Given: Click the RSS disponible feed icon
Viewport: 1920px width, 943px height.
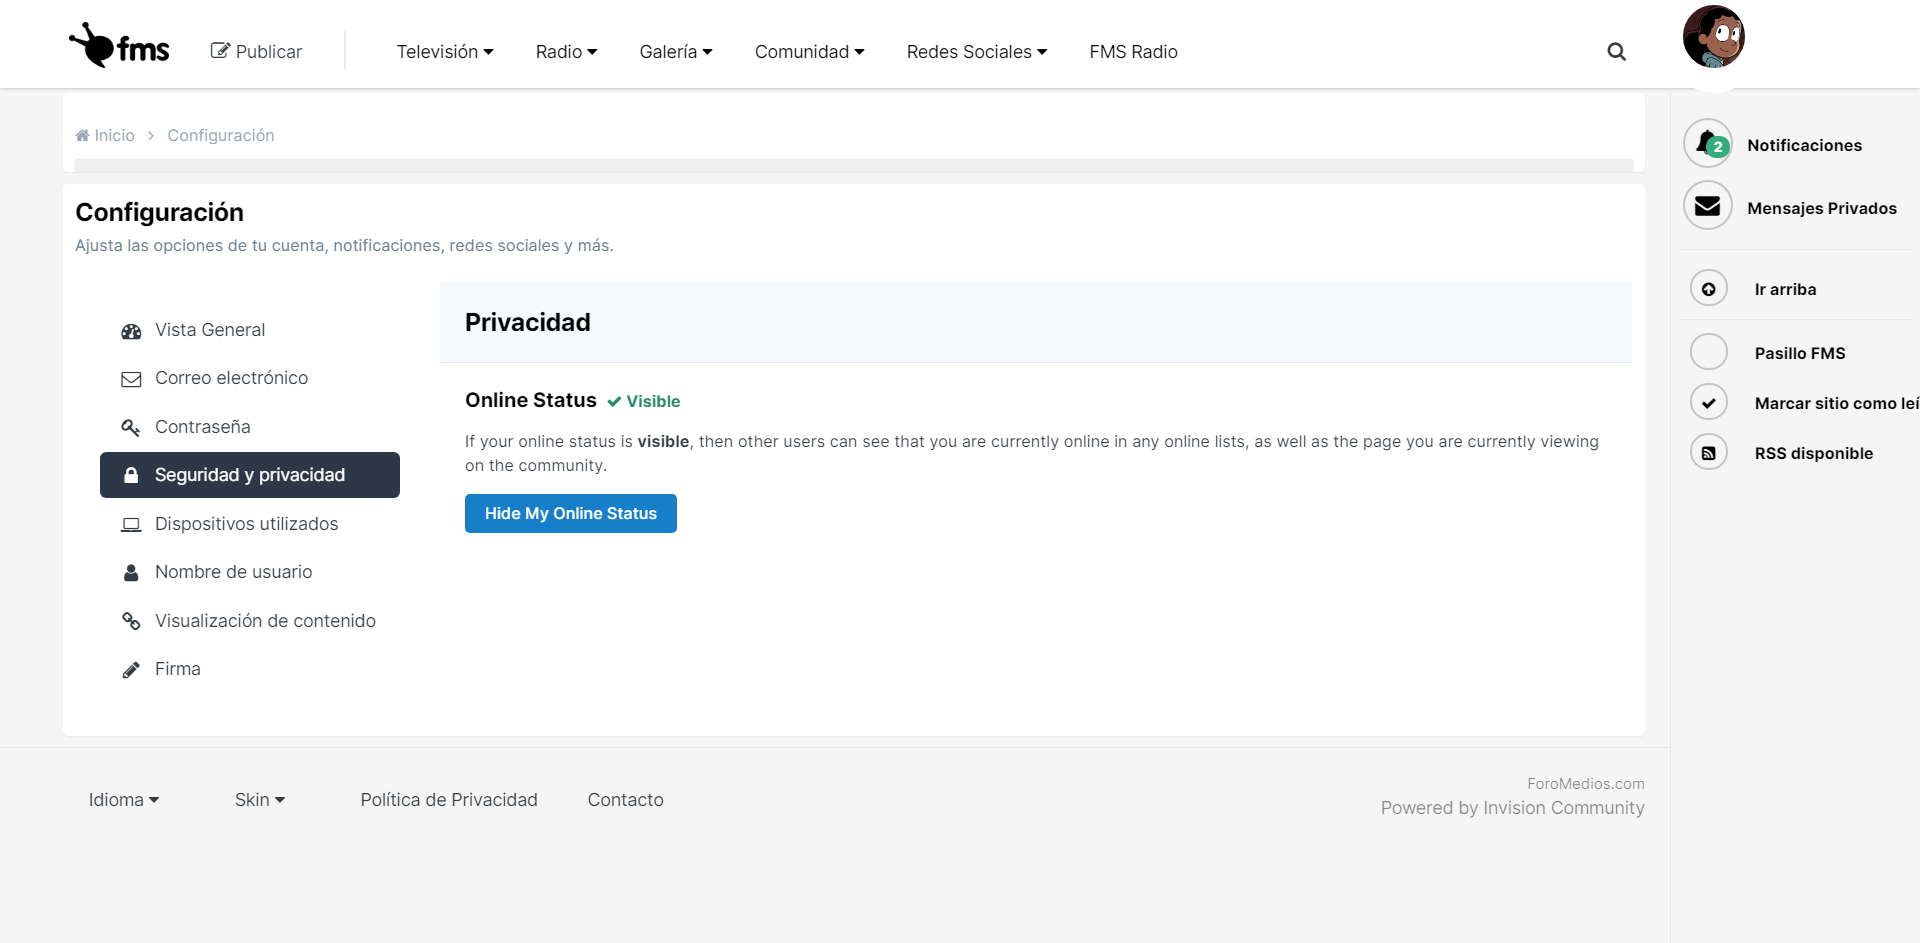Looking at the screenshot, I should 1709,453.
